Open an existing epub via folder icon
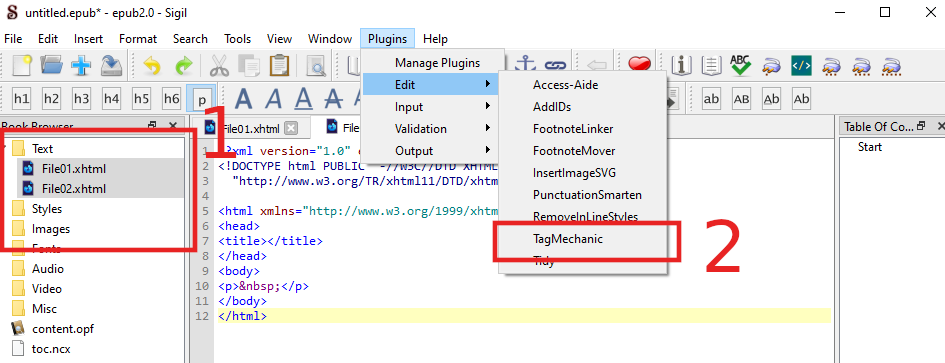Viewport: 945px width, 363px height. [x=52, y=65]
